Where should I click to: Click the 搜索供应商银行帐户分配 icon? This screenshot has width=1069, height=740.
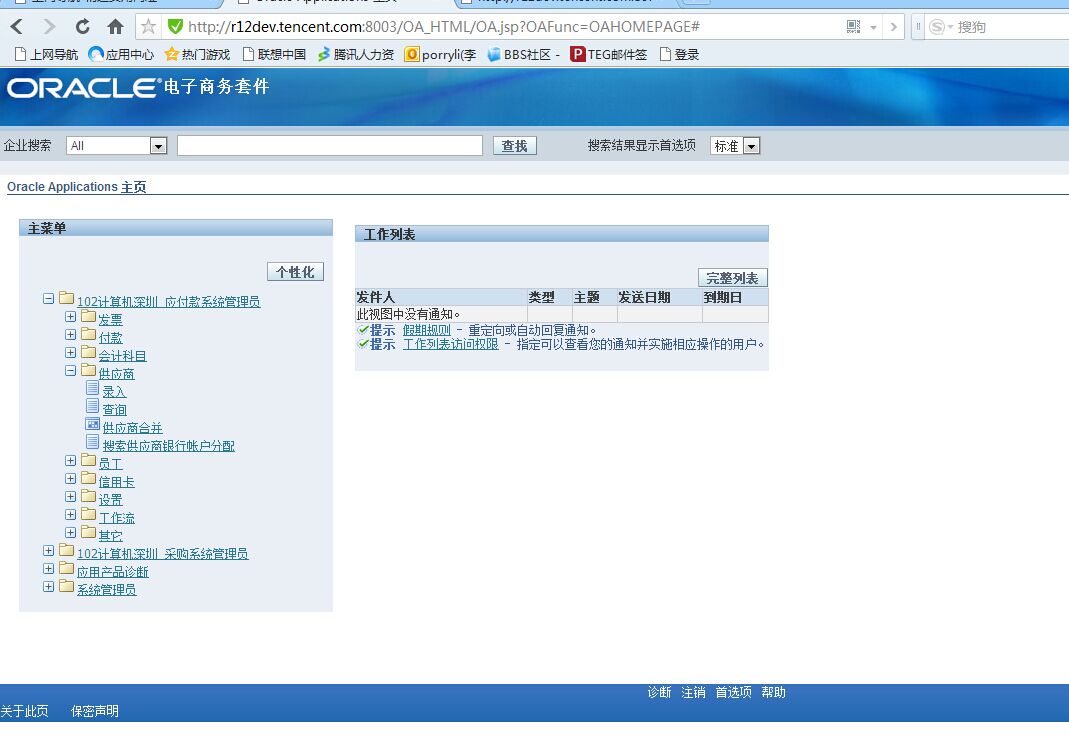(x=93, y=444)
